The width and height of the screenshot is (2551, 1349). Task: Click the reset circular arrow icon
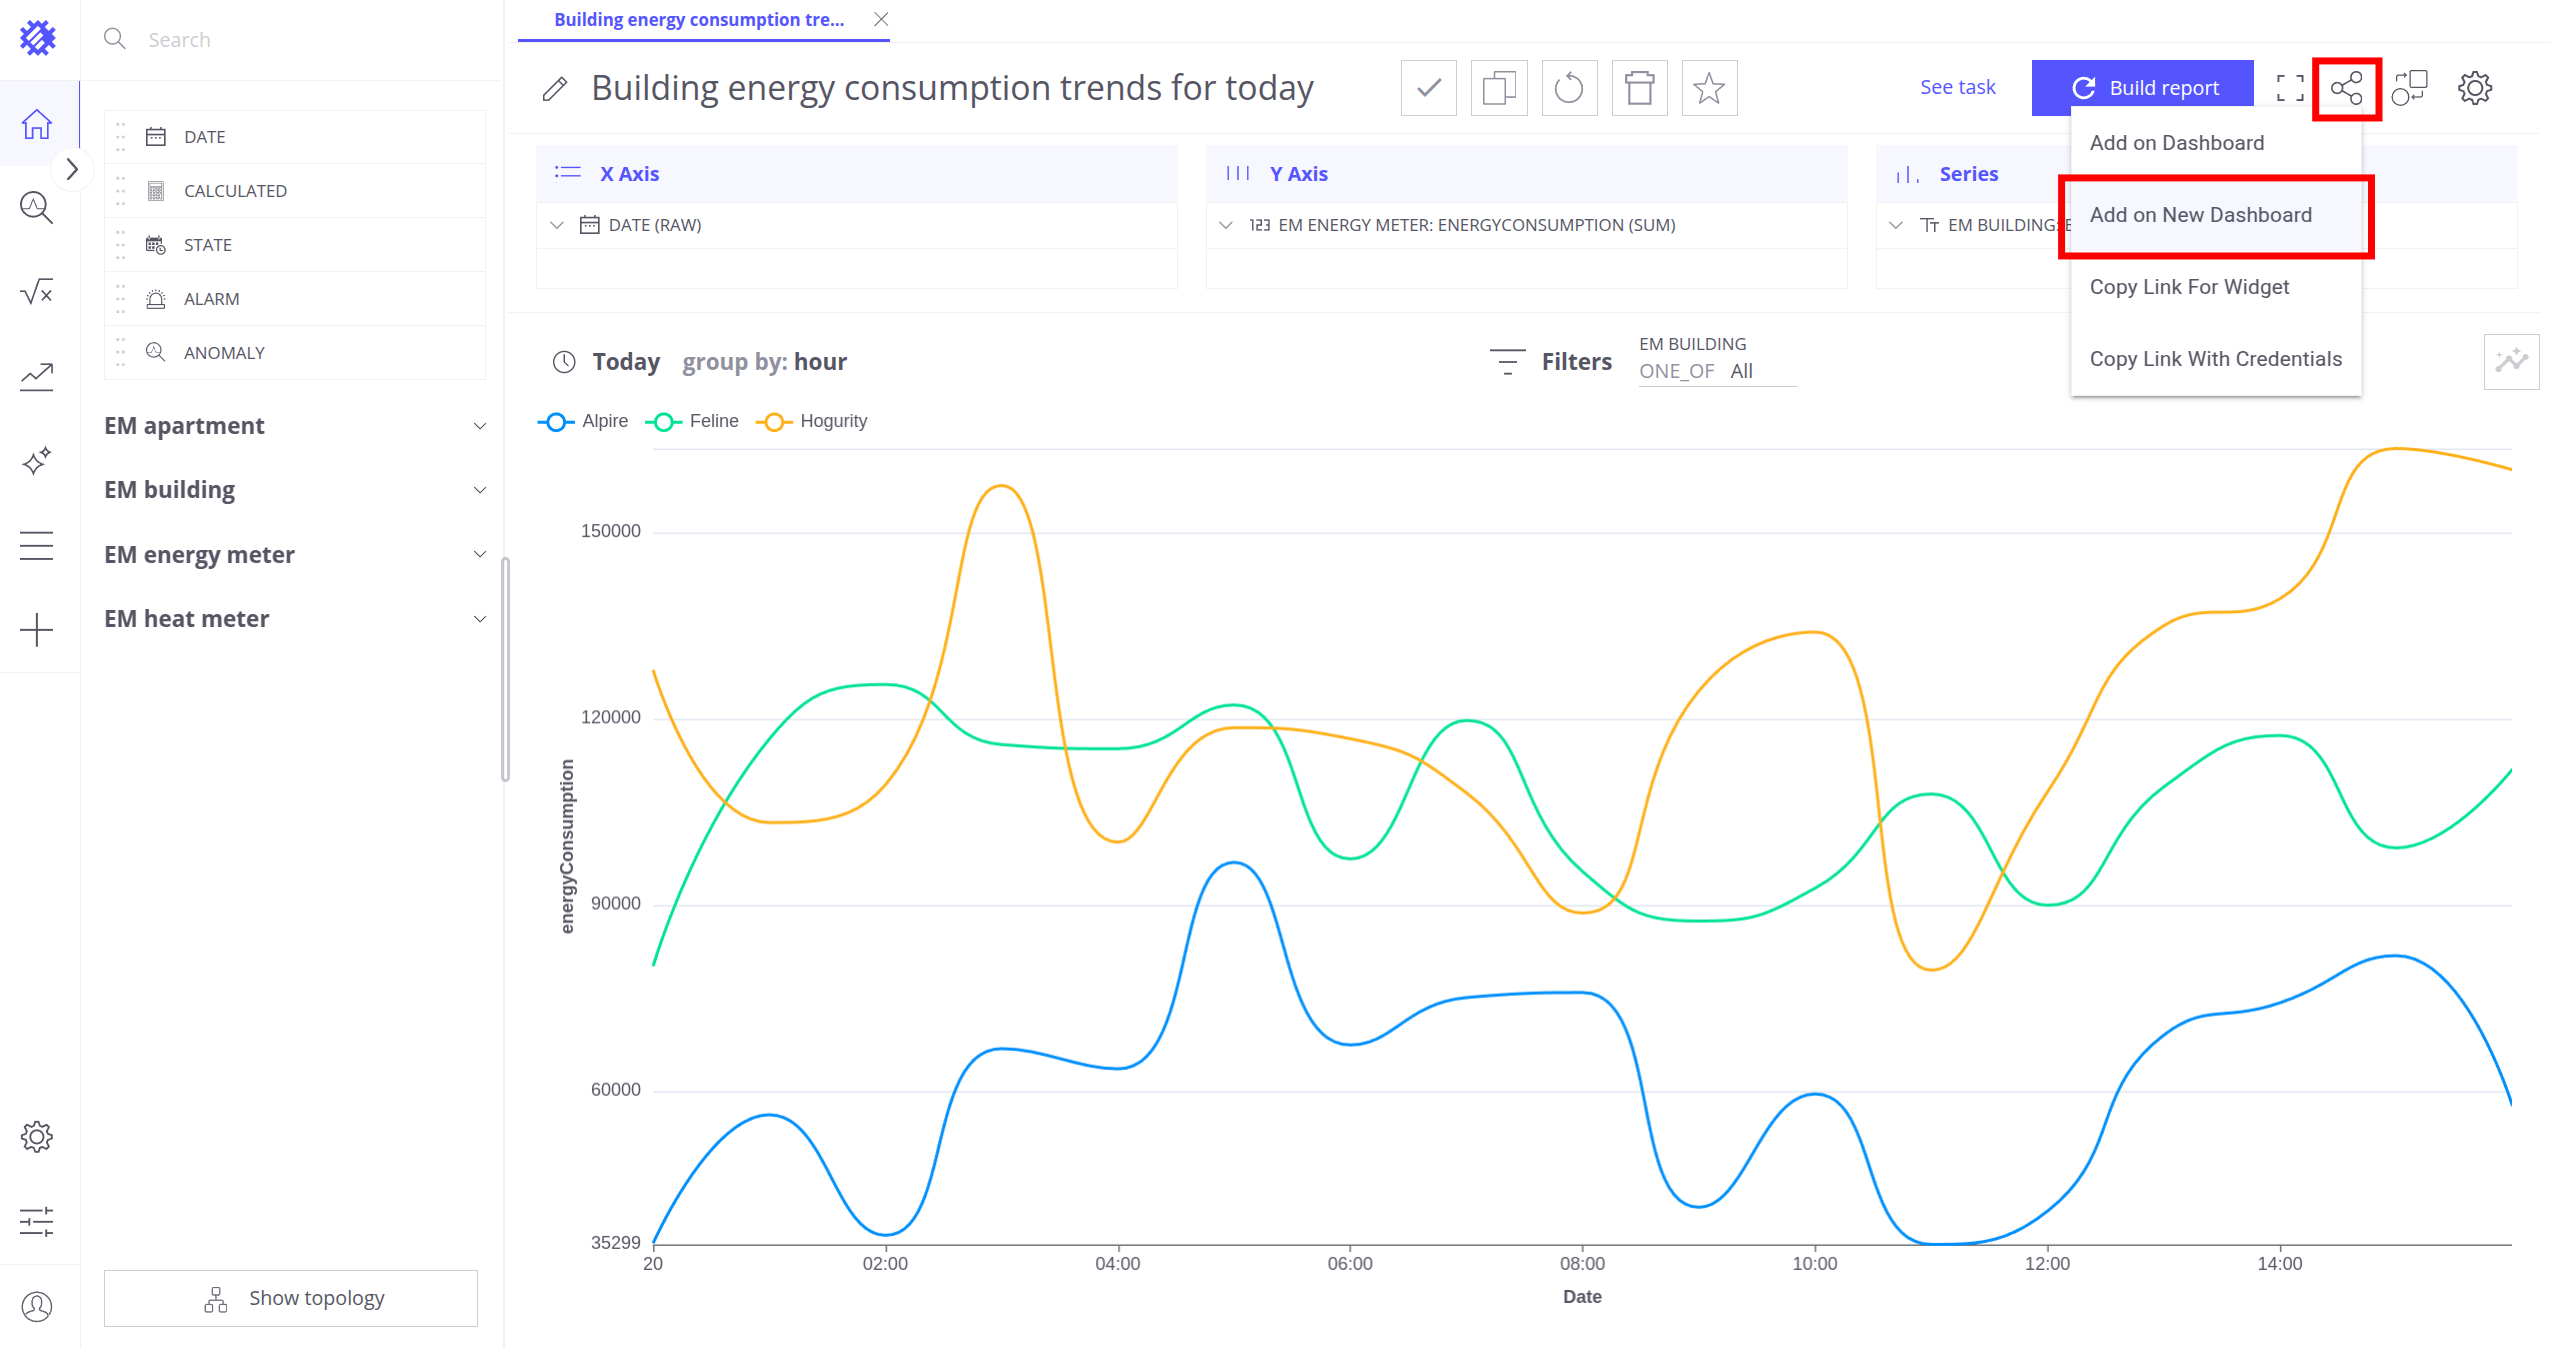(1569, 88)
